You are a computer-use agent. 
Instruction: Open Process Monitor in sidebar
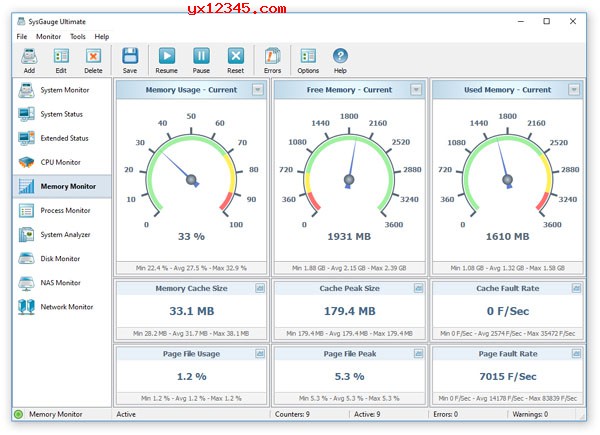[62, 210]
